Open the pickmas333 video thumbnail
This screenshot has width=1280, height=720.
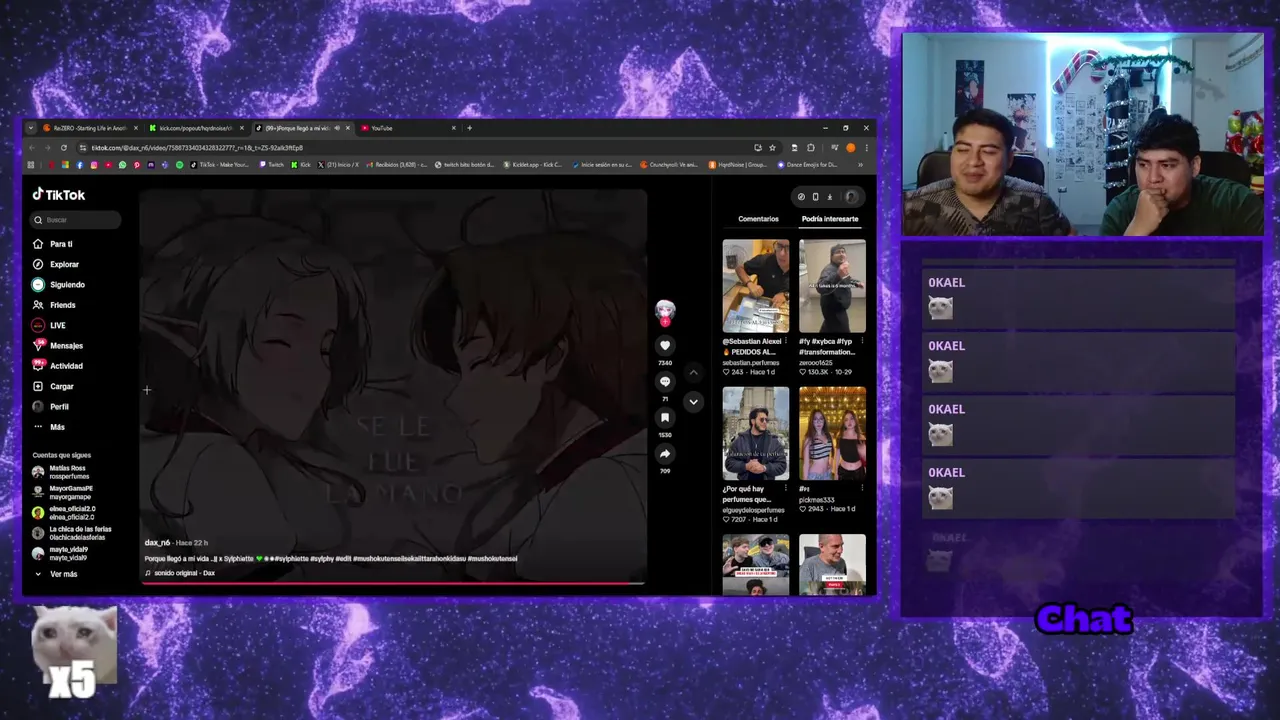[x=832, y=433]
